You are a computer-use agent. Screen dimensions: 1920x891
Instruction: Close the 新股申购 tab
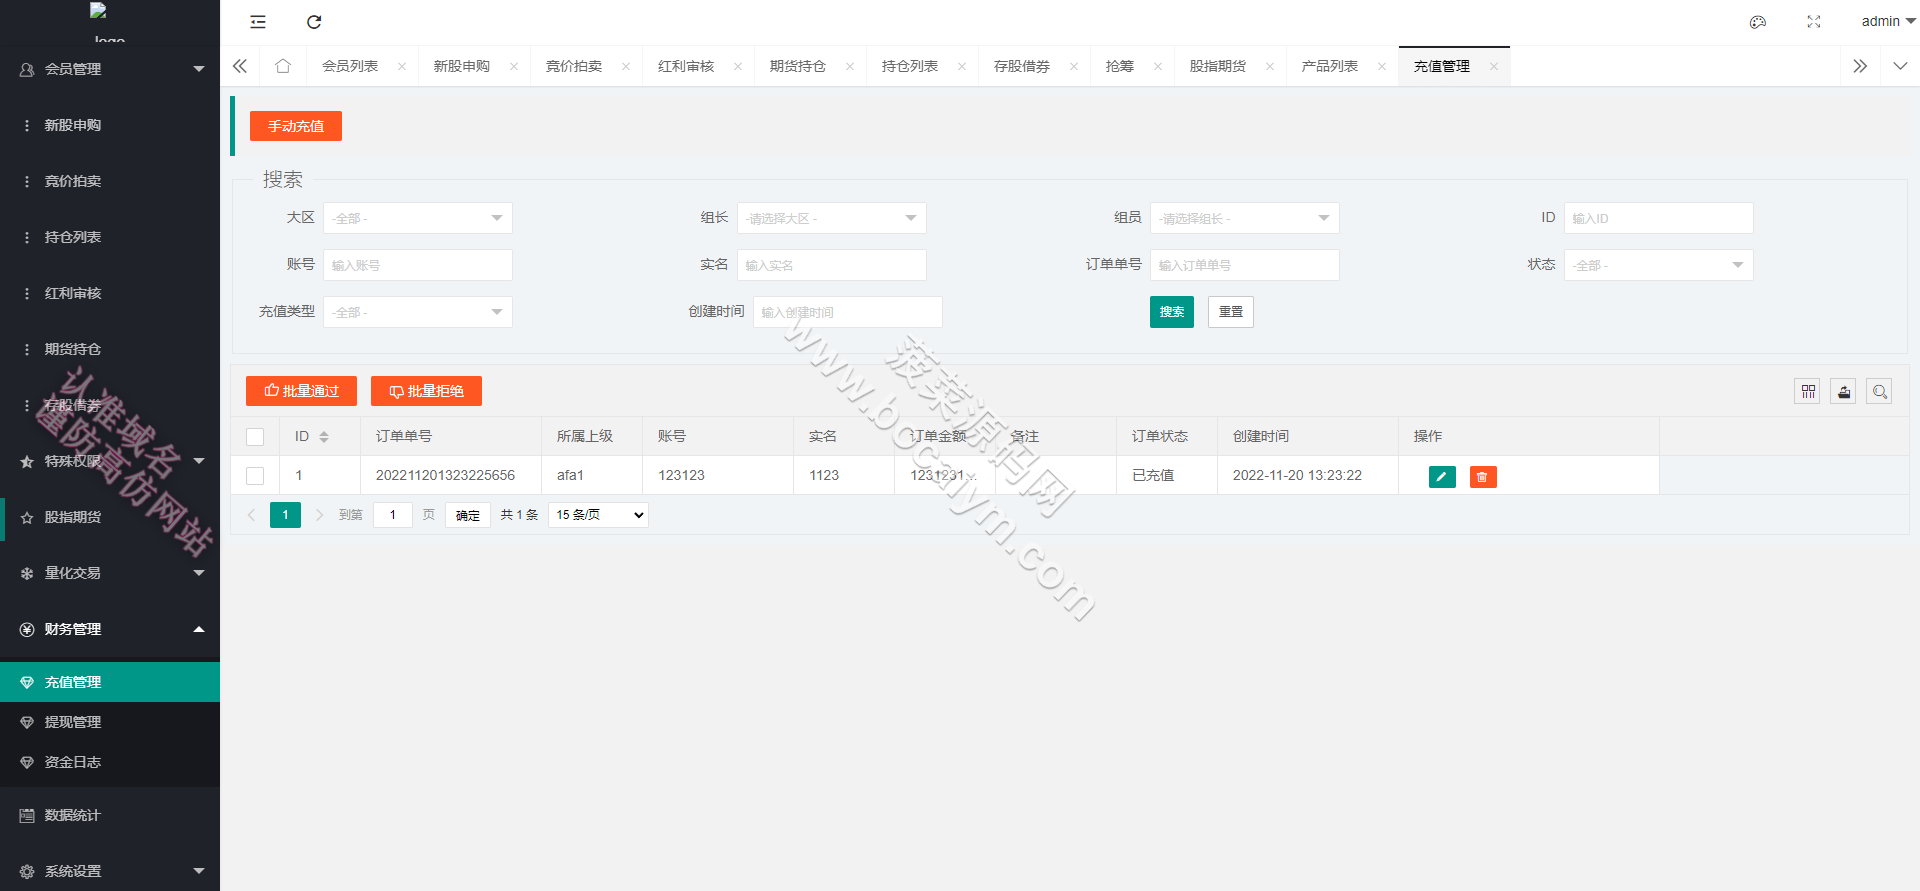point(514,67)
